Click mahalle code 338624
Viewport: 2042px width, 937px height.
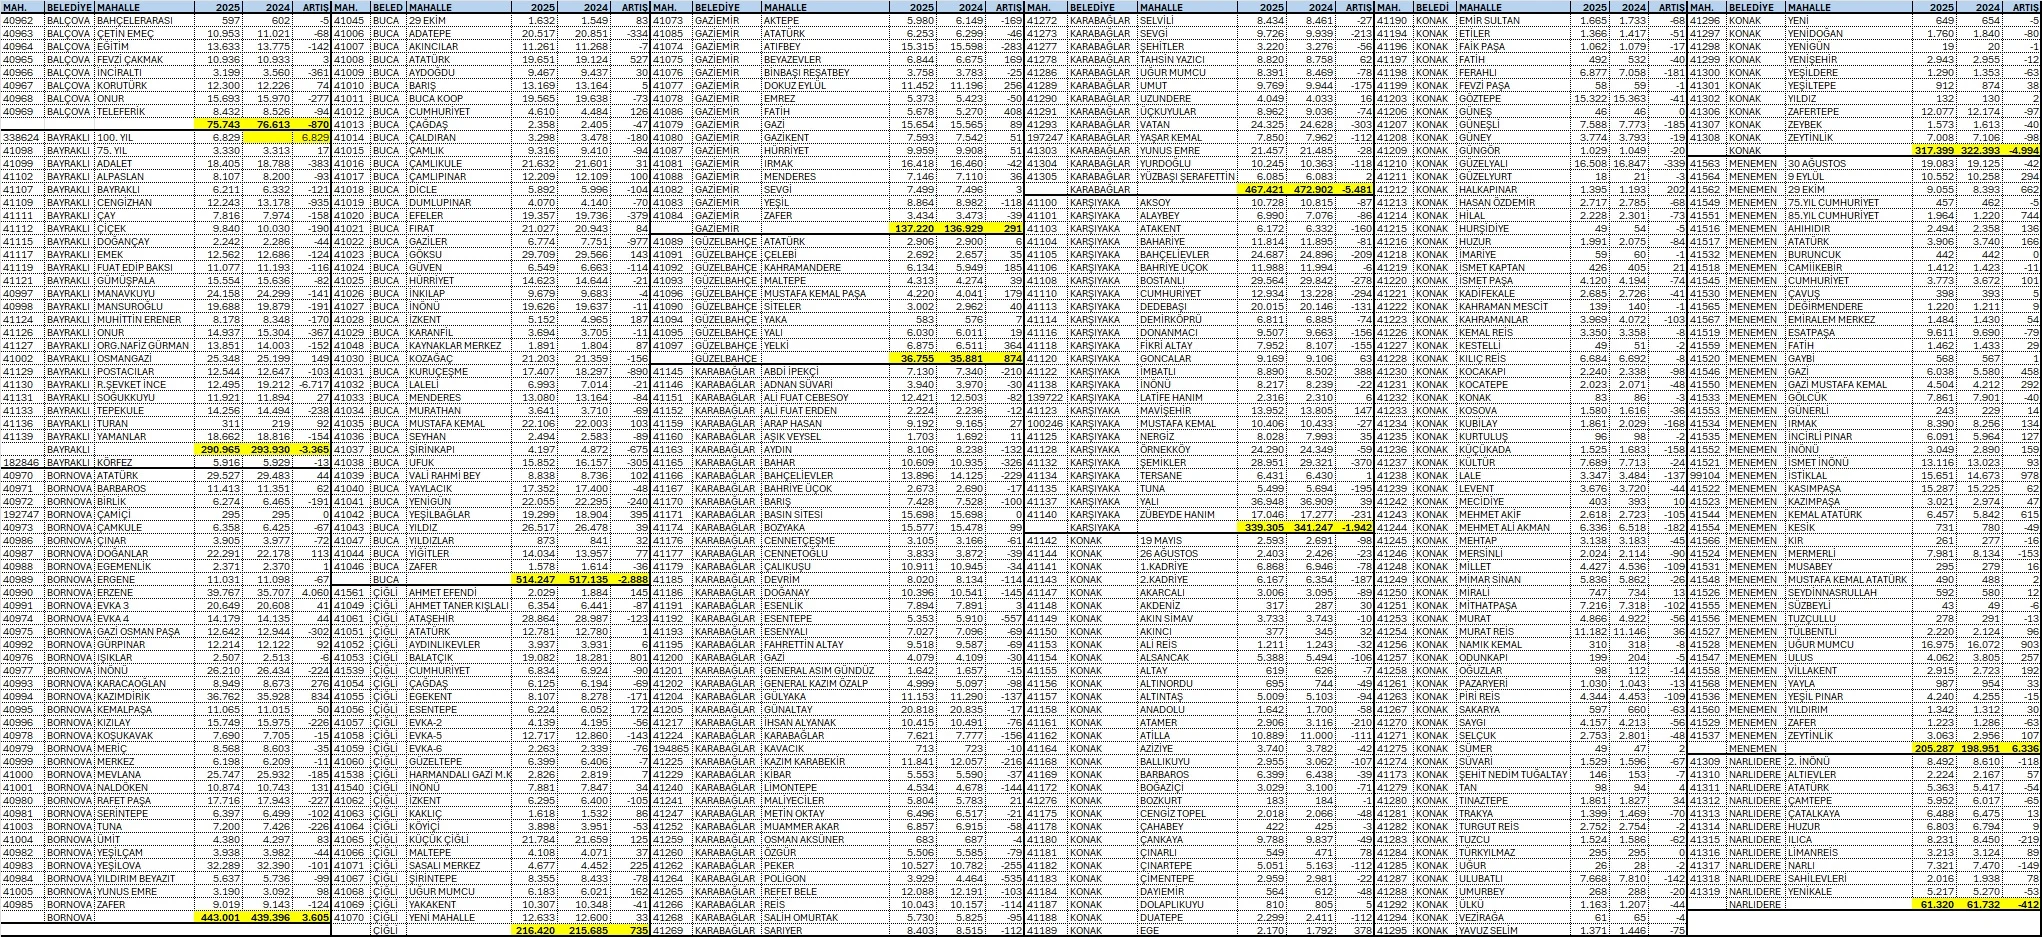point(22,137)
